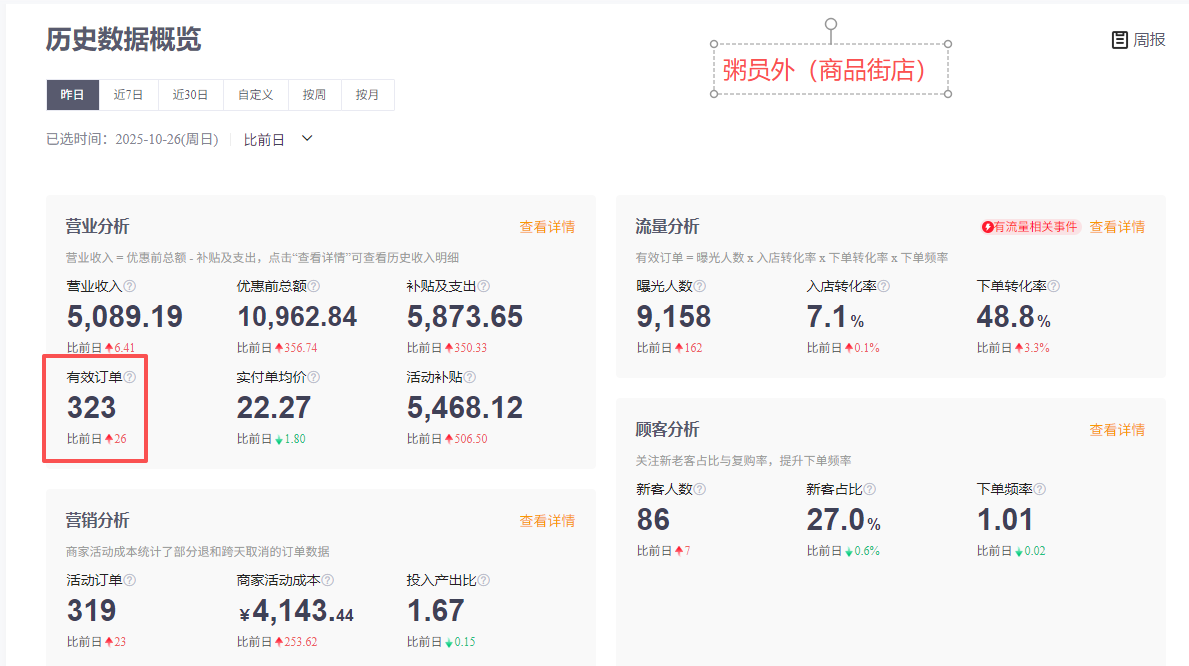Click help icon next to 曝光人数
This screenshot has width=1189, height=666.
click(699, 286)
